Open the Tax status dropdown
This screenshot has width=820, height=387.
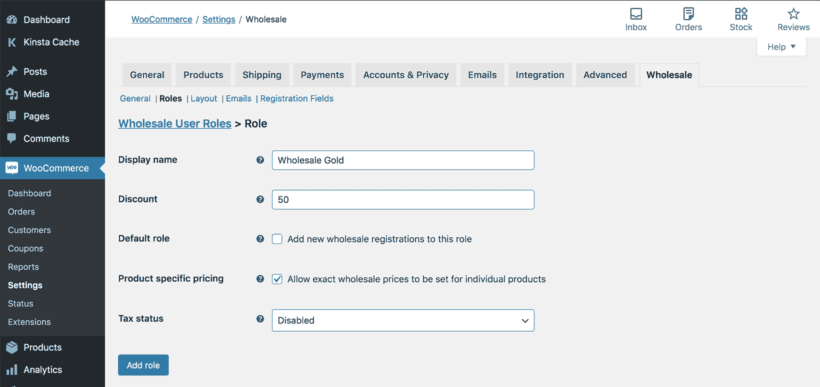click(x=403, y=321)
